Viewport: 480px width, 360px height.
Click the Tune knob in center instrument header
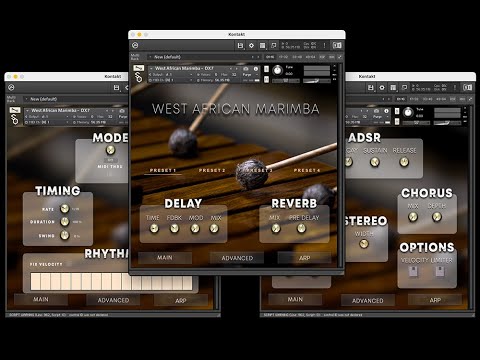[x=277, y=70]
